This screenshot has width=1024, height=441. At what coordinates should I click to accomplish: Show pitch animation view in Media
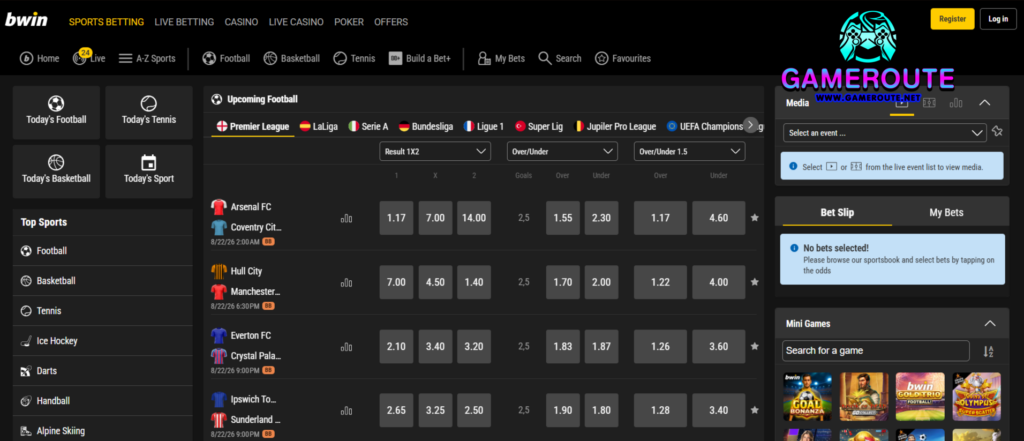929,103
